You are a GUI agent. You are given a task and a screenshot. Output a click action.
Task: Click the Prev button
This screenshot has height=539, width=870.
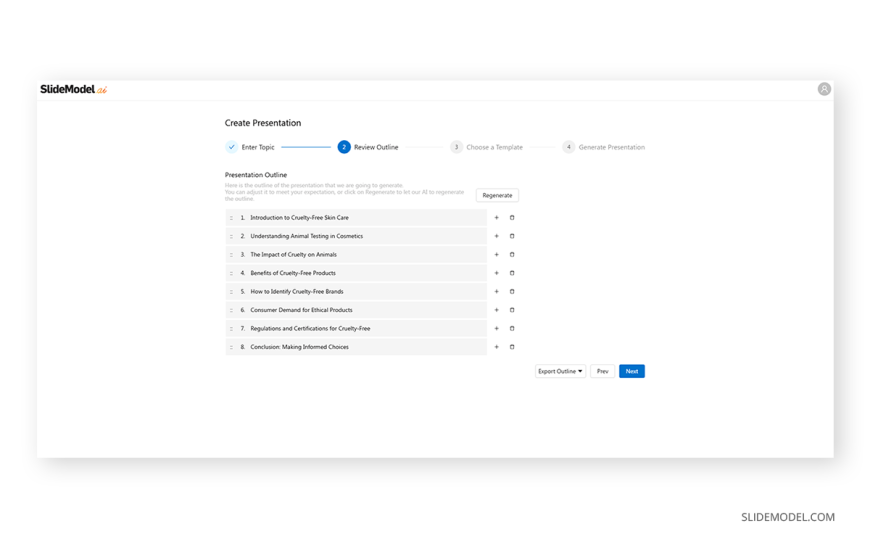click(603, 371)
